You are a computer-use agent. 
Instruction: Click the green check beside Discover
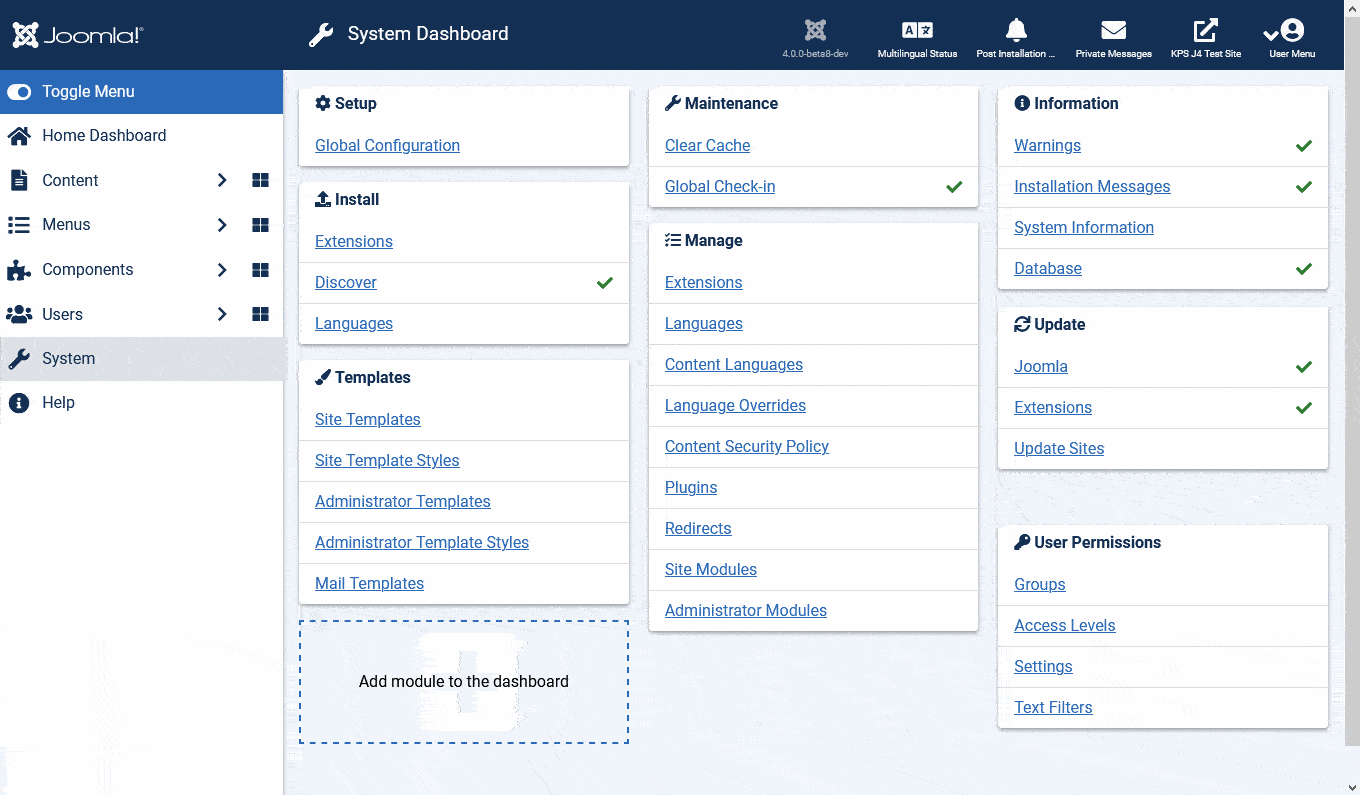pos(604,283)
